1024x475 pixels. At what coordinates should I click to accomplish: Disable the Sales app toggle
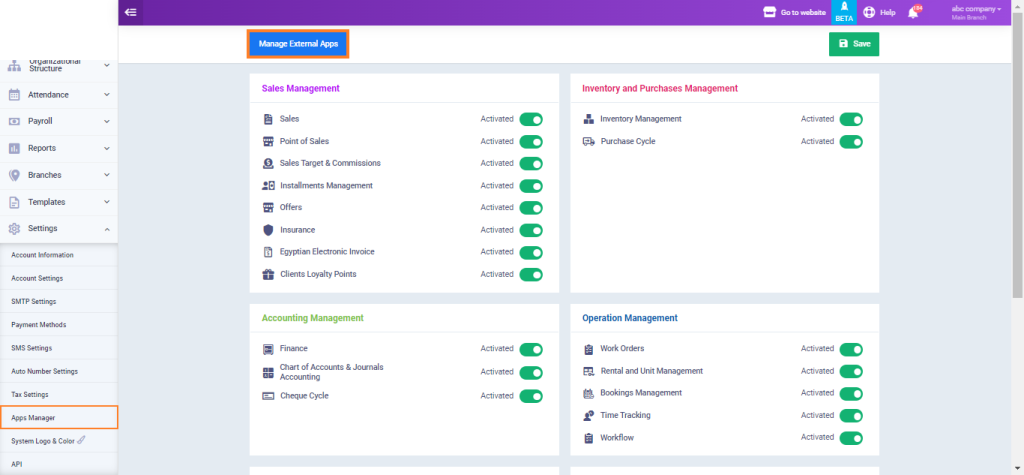531,120
